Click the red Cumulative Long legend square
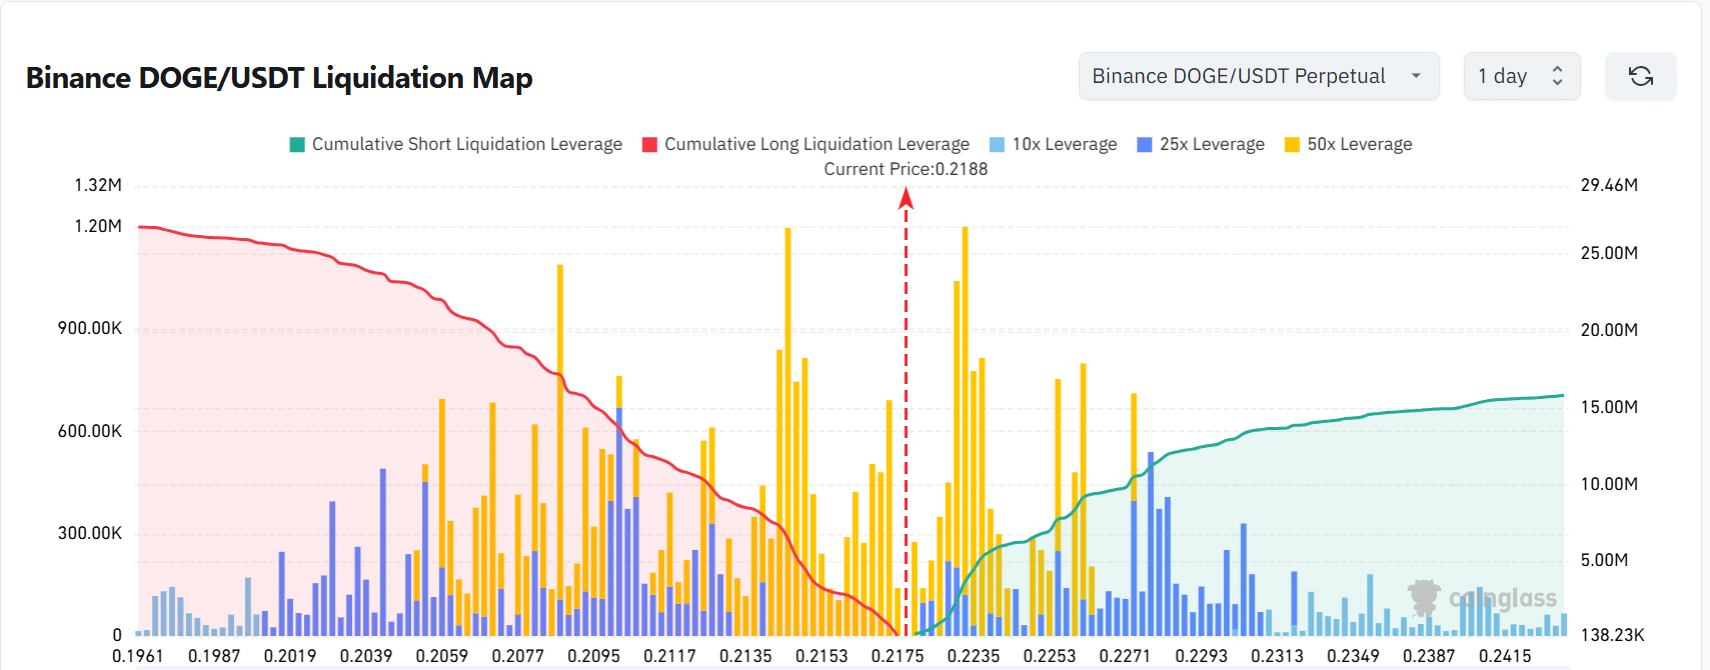 pos(650,145)
